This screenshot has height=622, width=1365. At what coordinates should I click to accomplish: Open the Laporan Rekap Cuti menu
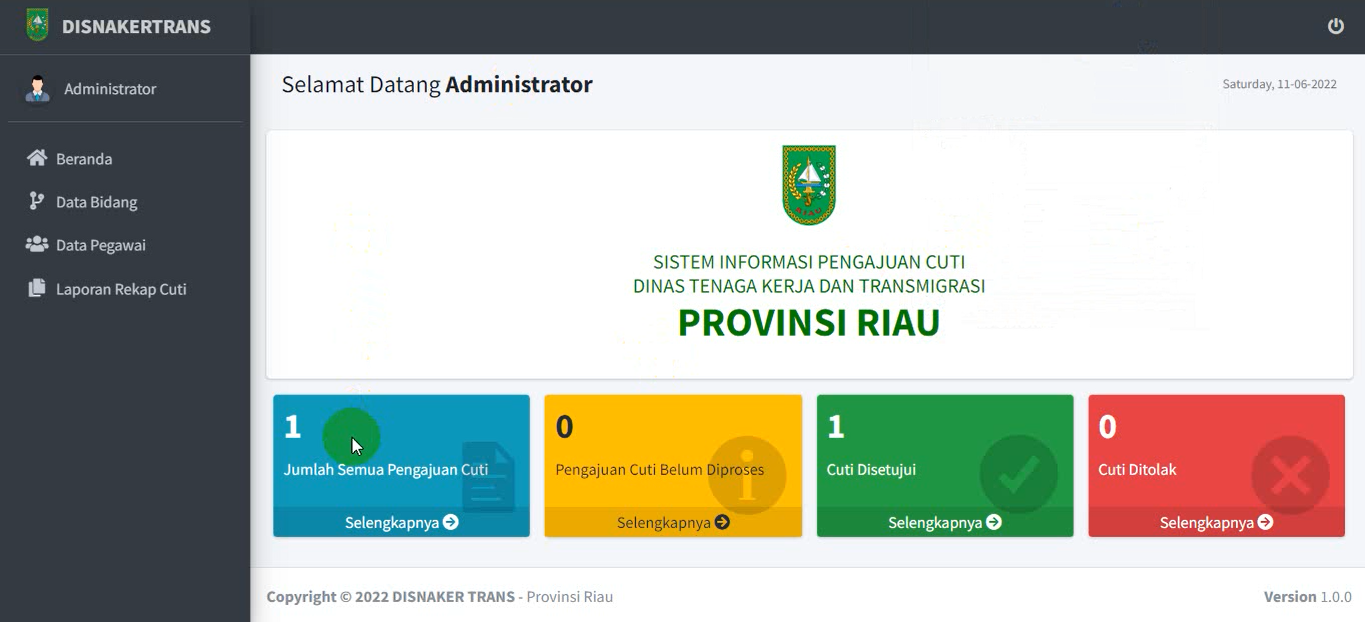125,288
